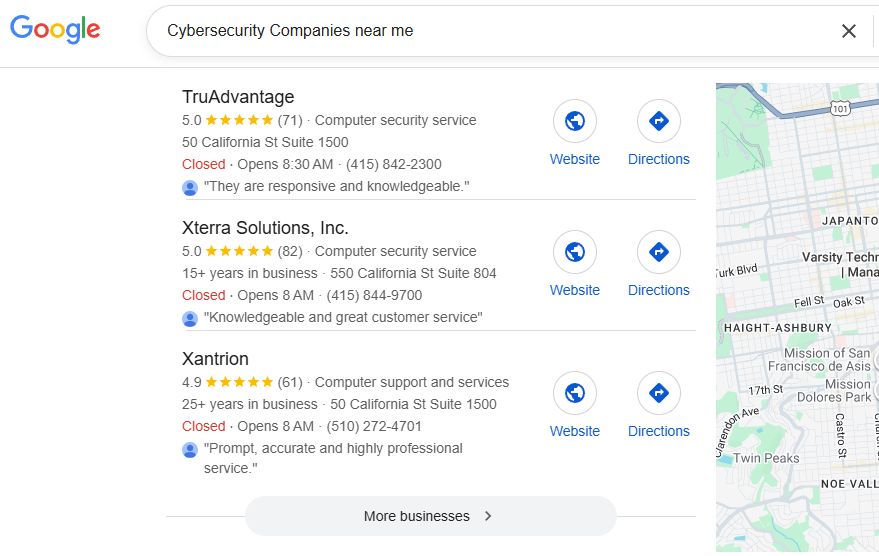This screenshot has height=556, width=879.
Task: Expand More businesses list
Action: 430,516
